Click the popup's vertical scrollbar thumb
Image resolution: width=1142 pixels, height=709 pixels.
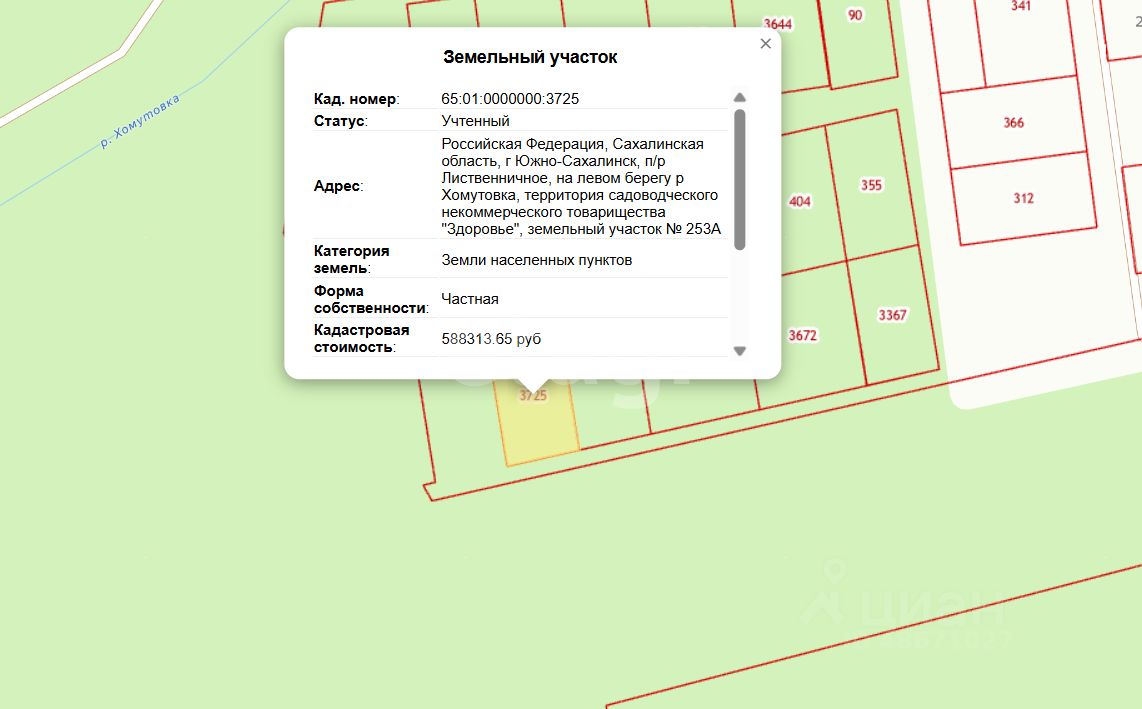coord(739,179)
